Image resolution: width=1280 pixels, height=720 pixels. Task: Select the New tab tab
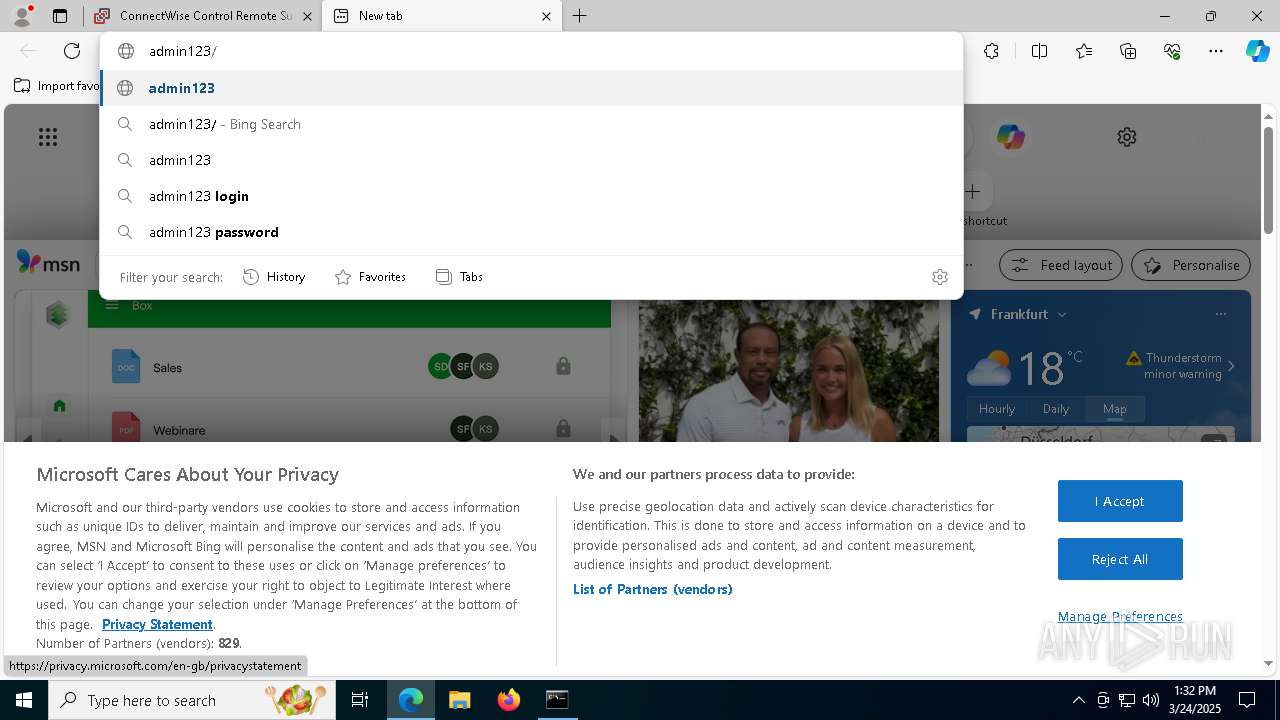tap(440, 16)
